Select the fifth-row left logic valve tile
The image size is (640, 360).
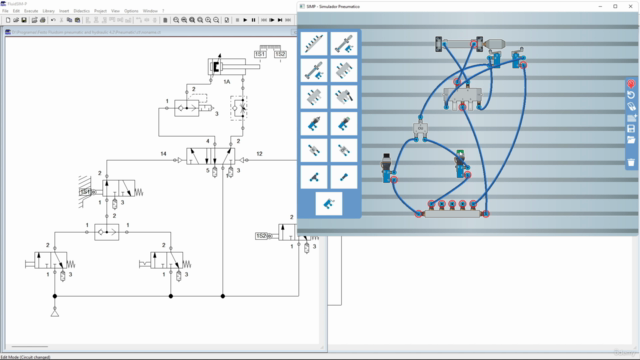[314, 151]
